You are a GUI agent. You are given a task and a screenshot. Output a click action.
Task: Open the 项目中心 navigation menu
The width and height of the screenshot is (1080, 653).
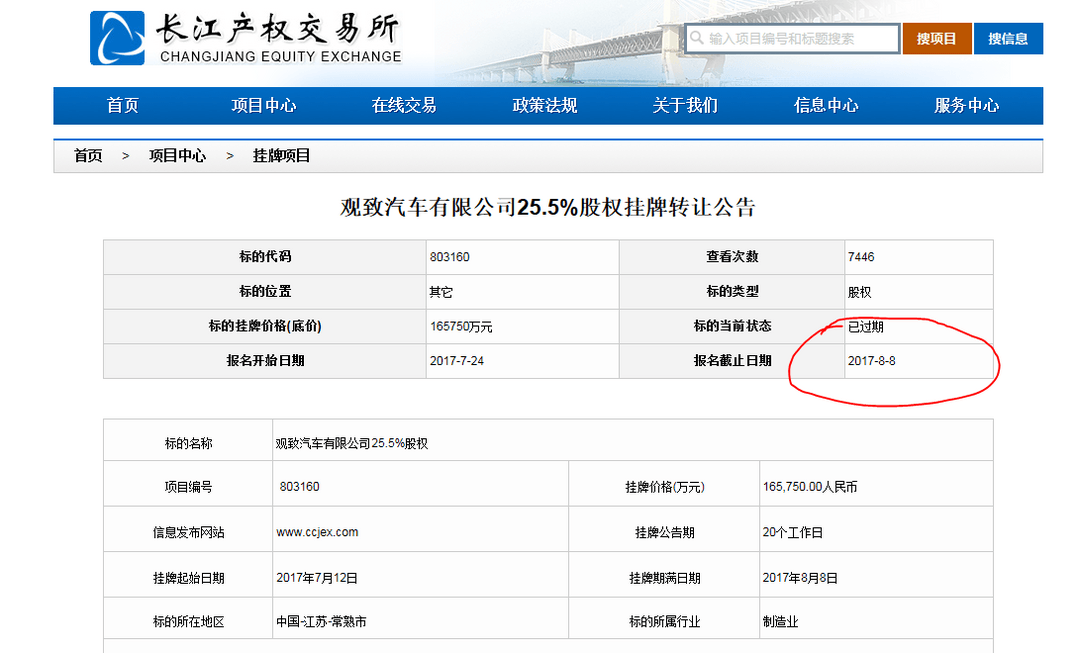click(263, 105)
